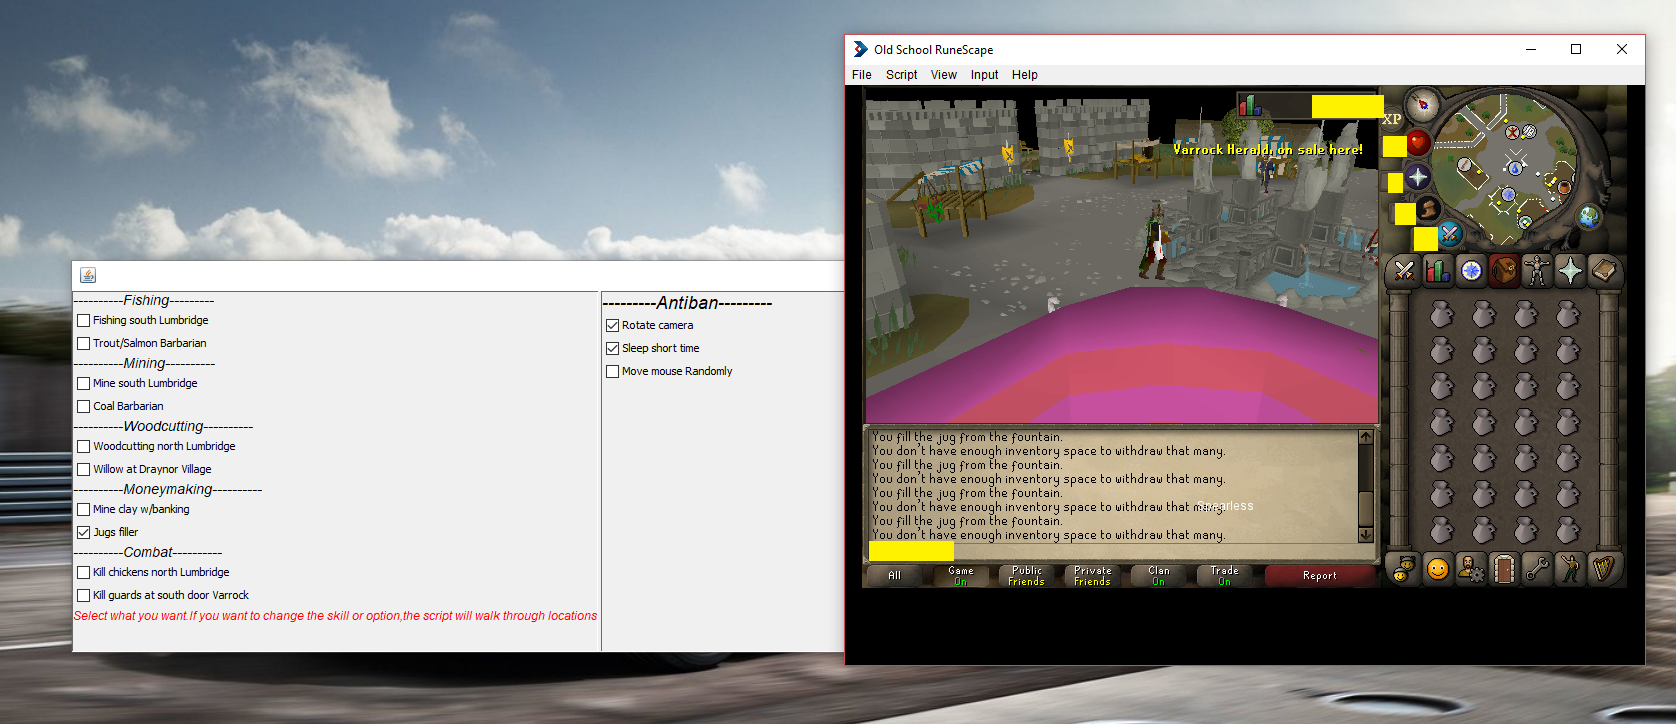Viewport: 1676px width, 724px height.
Task: Click the Hitpoints heart orb
Action: 1418,143
